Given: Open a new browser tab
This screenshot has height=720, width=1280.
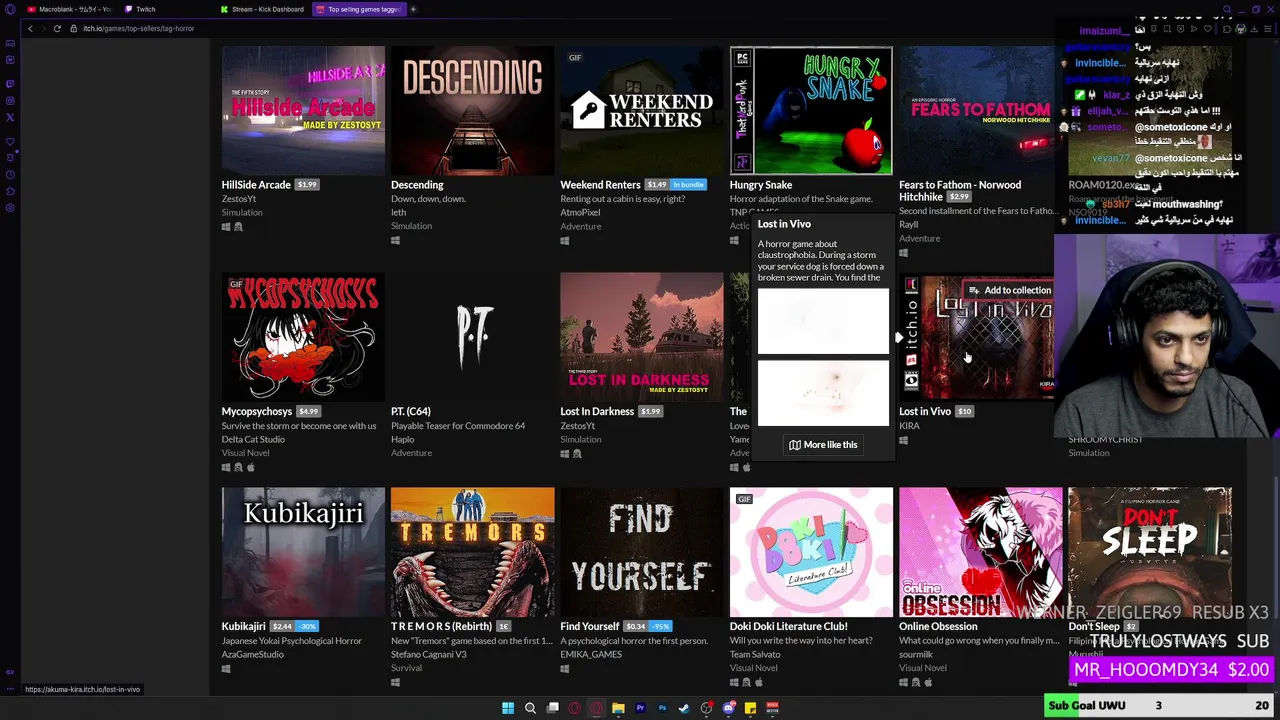Looking at the screenshot, I should (x=413, y=9).
